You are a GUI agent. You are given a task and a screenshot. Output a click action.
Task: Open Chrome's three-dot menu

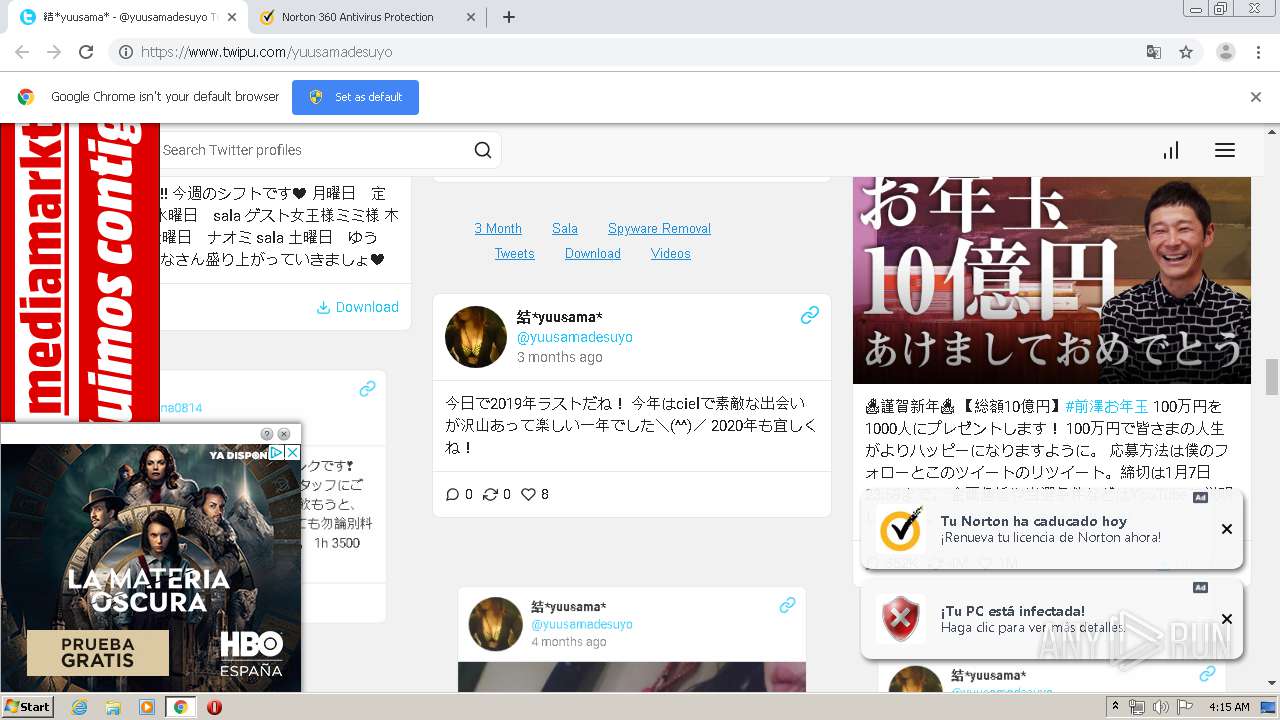[x=1259, y=52]
